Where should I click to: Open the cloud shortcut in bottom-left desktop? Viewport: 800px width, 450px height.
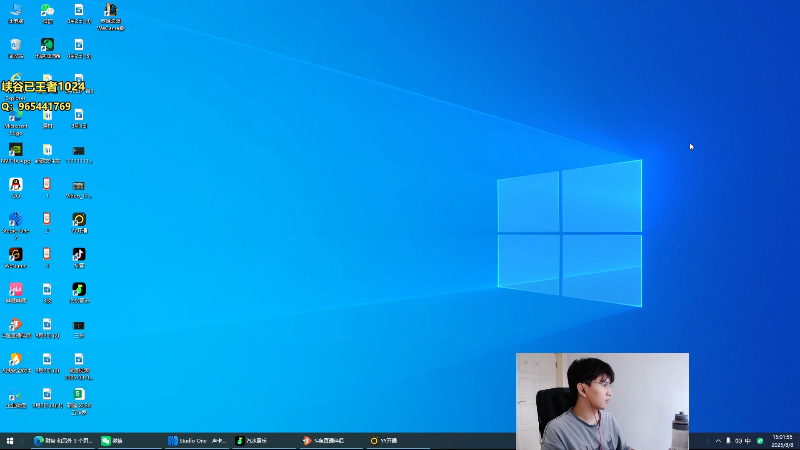pyautogui.click(x=16, y=398)
